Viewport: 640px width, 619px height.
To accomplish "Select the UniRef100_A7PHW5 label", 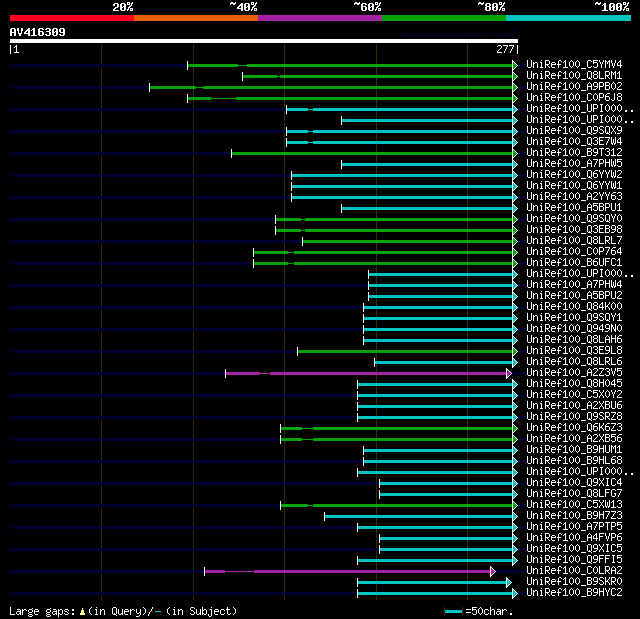I will (574, 164).
